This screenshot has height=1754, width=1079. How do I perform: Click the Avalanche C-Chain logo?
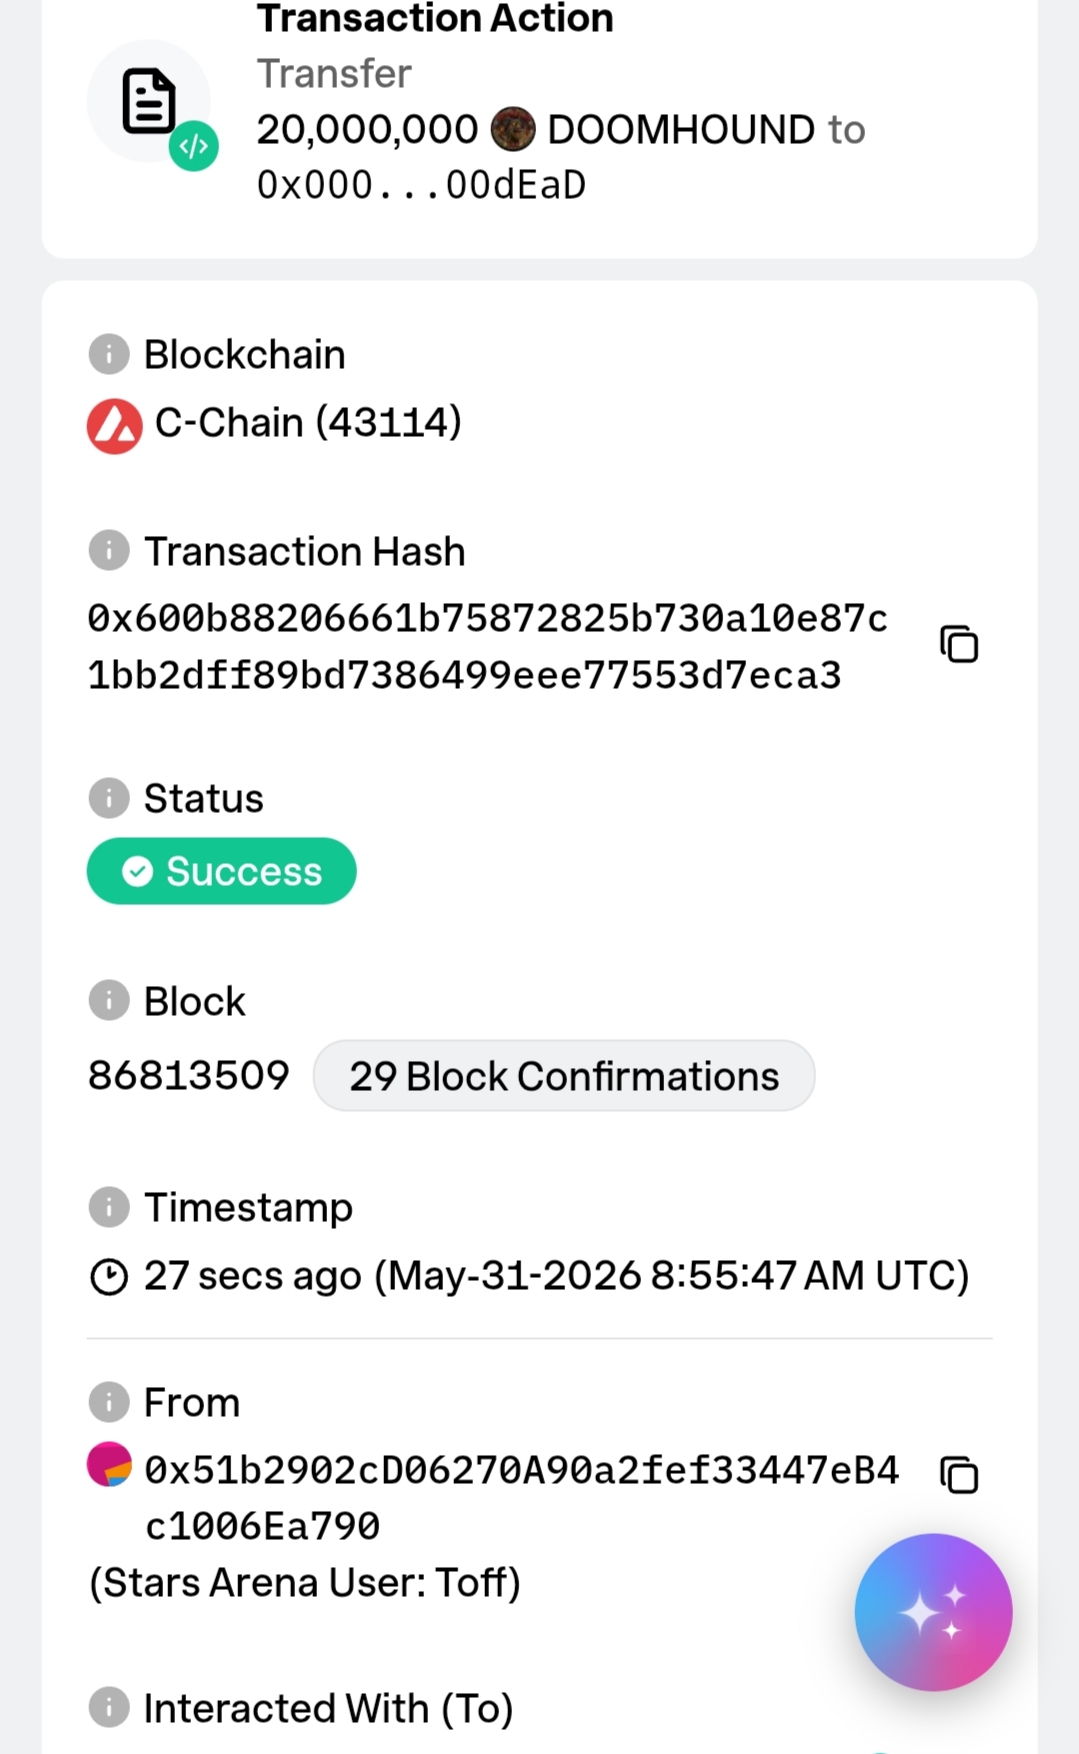coord(115,427)
